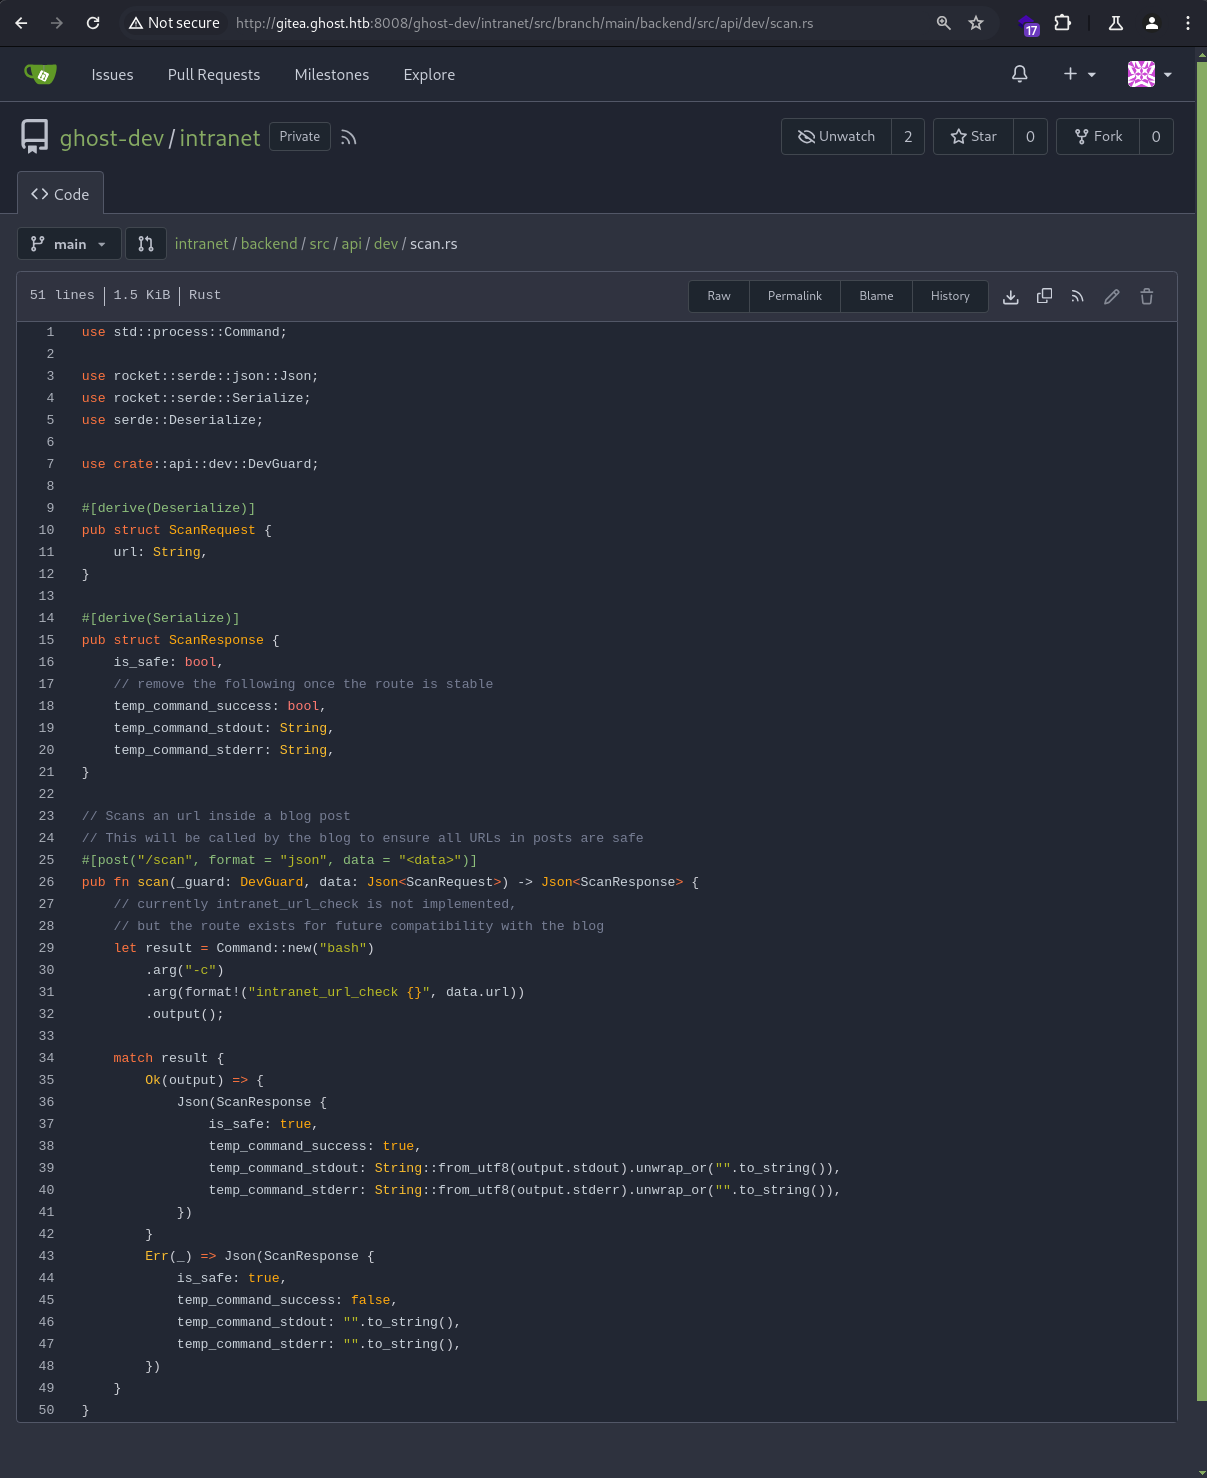Go to dev breadcrumb folder
Screen dimensions: 1207x1478
(386, 244)
